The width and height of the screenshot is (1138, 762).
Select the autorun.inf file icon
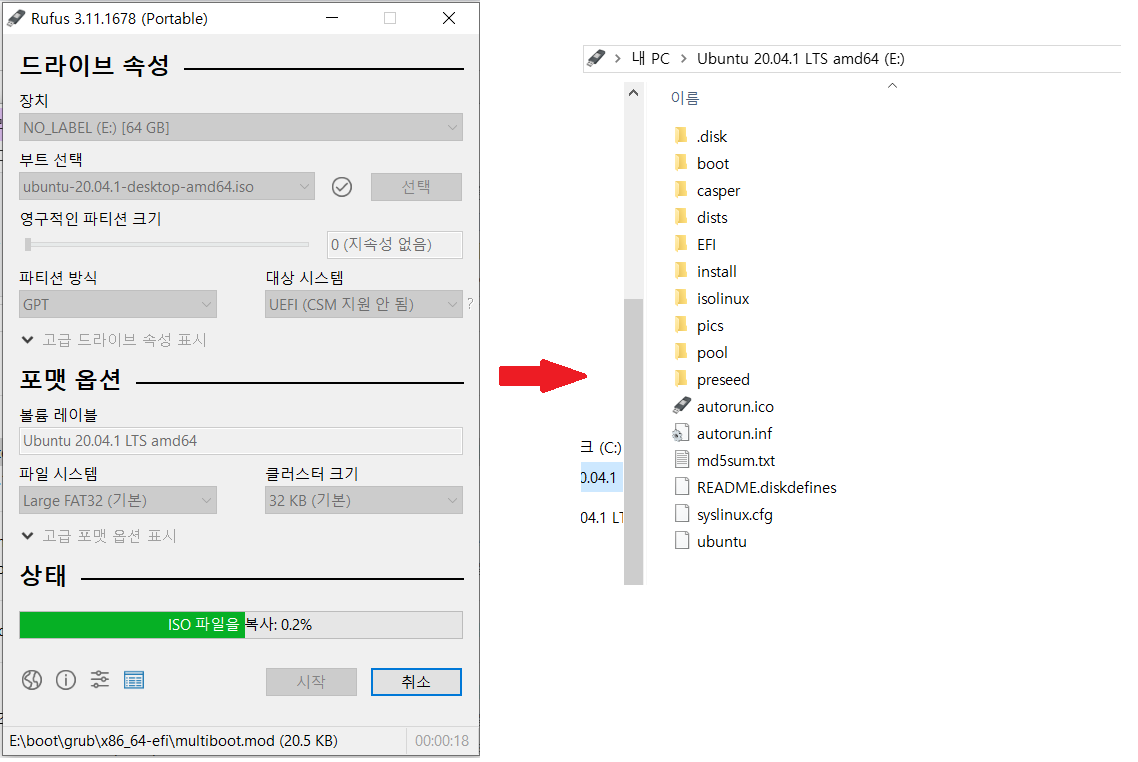pos(681,433)
